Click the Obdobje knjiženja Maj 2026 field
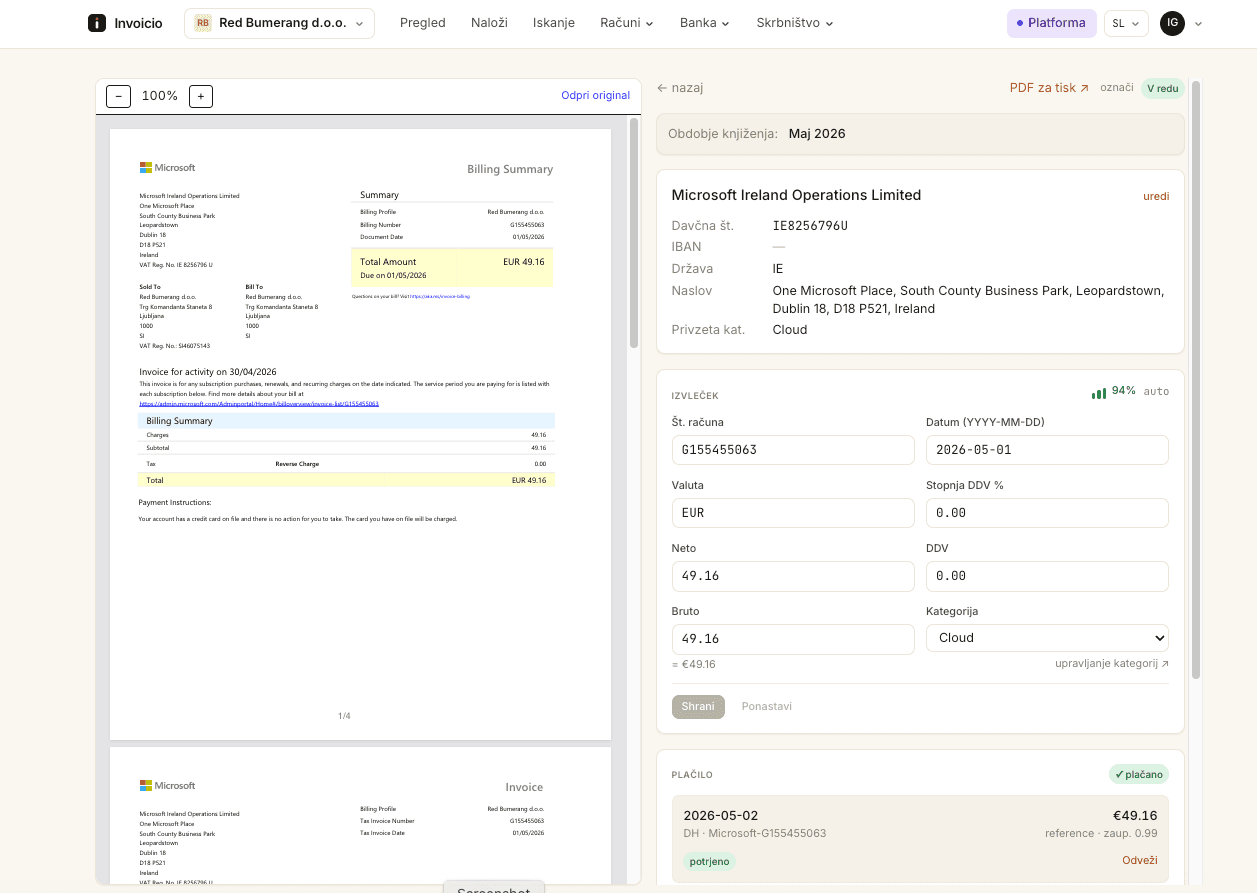The width and height of the screenshot is (1257, 893). tap(920, 134)
